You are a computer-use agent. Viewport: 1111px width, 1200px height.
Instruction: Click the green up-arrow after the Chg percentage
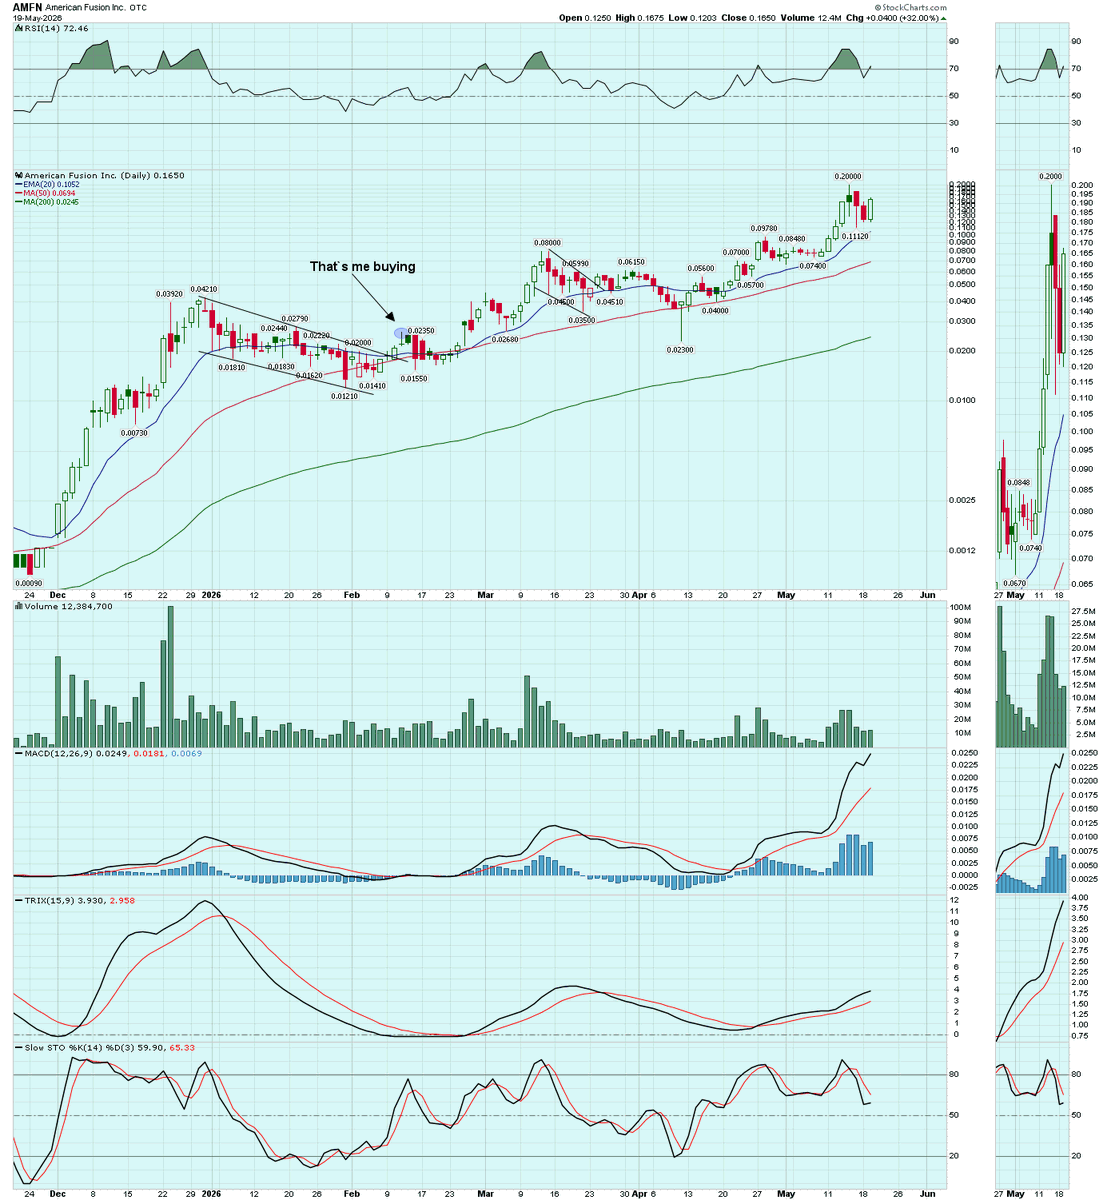click(x=944, y=18)
